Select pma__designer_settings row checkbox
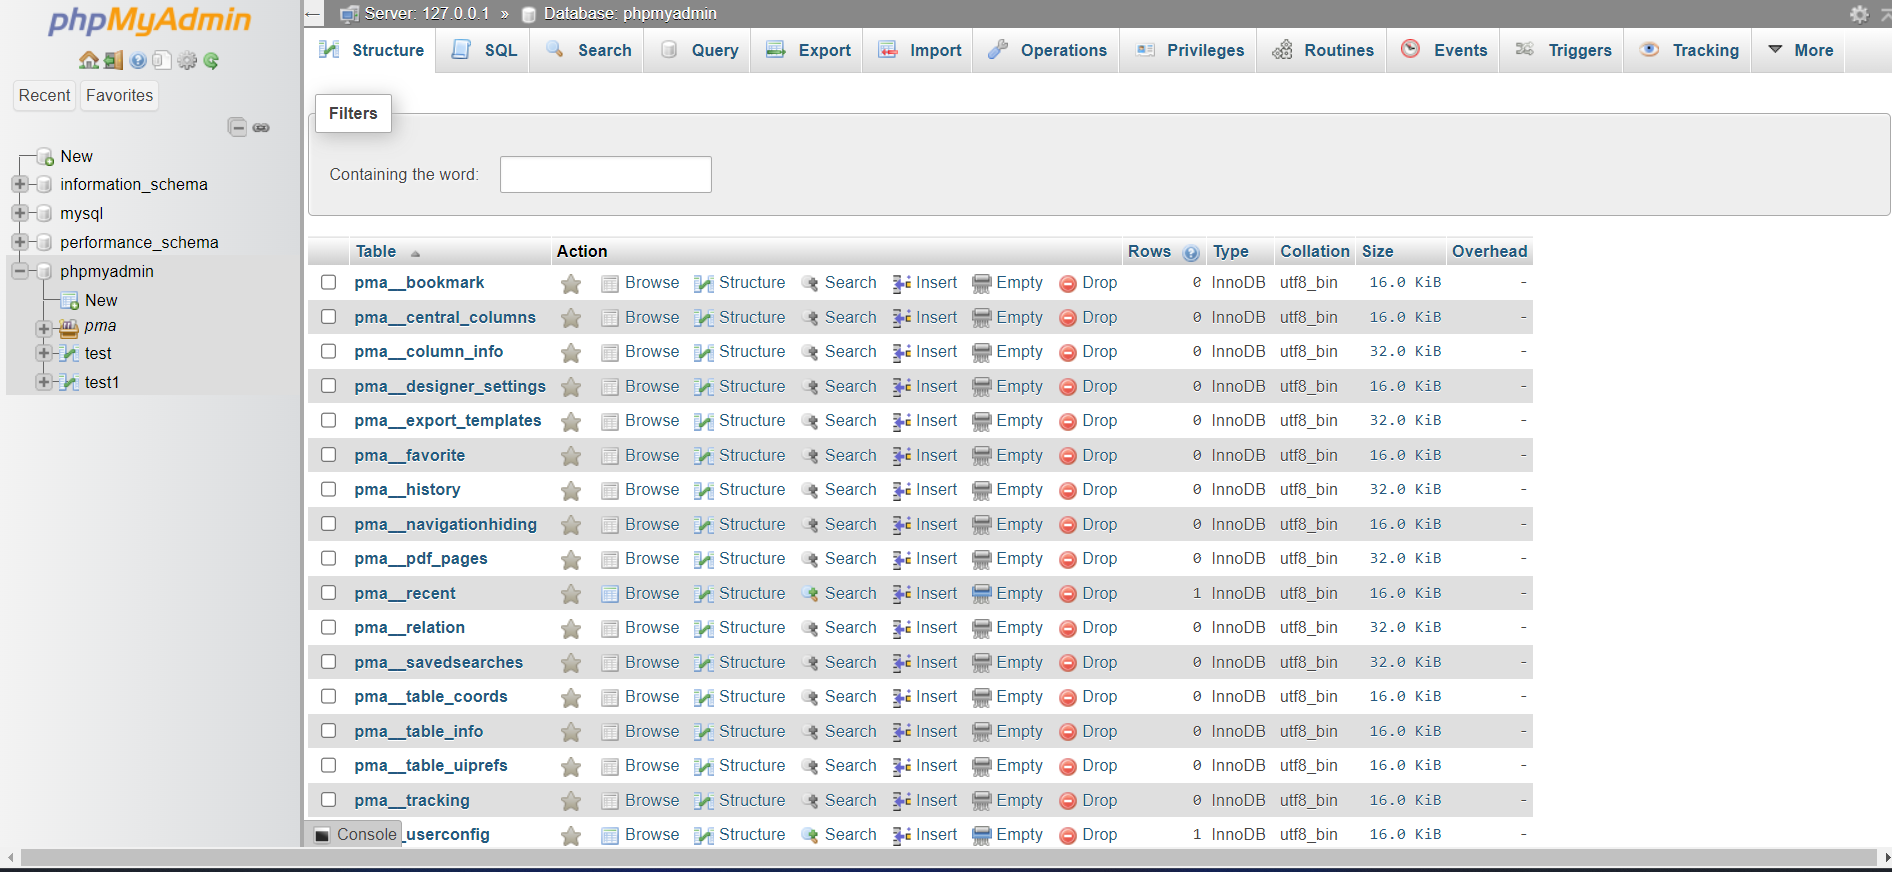 (x=328, y=386)
